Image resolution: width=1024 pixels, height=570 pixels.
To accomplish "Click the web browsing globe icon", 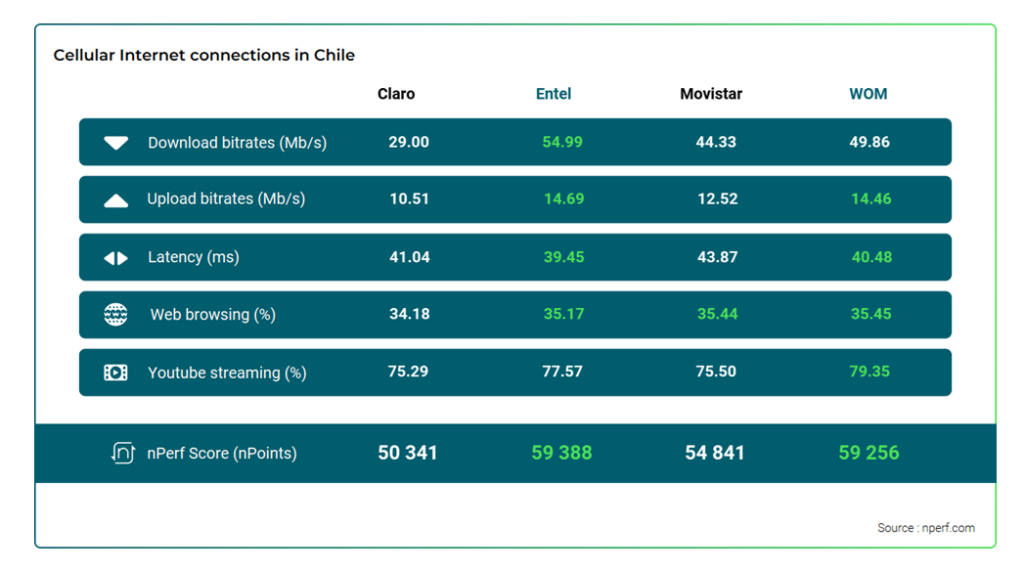I will click(x=116, y=315).
